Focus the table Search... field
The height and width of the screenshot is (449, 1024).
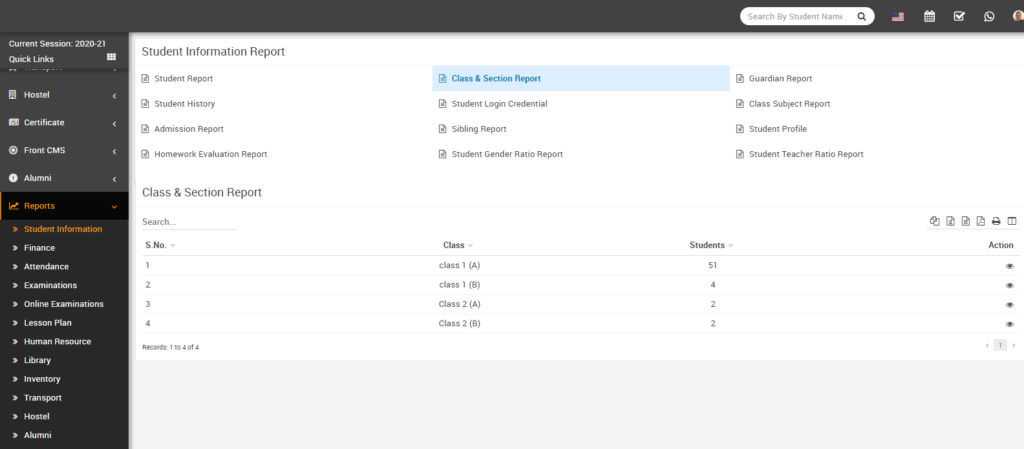(x=189, y=222)
